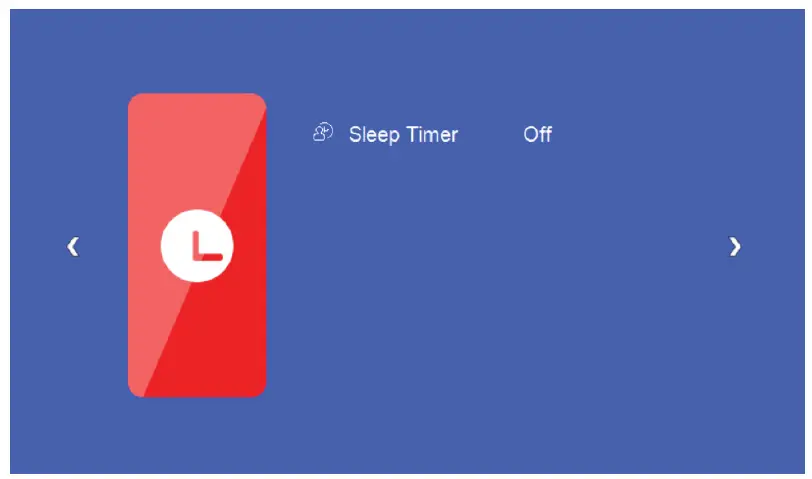Screen dimensions: 812x479
Task: Choose the Sleep Timer menu row
Action: click(x=433, y=134)
